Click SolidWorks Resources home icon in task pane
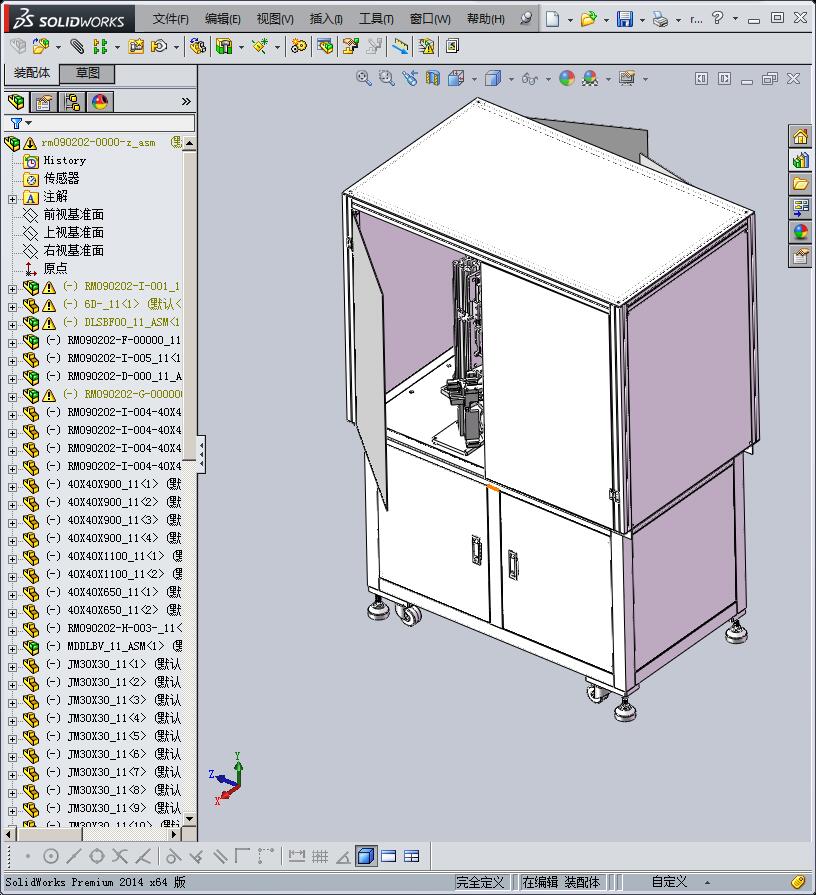This screenshot has height=895, width=816. coord(800,136)
